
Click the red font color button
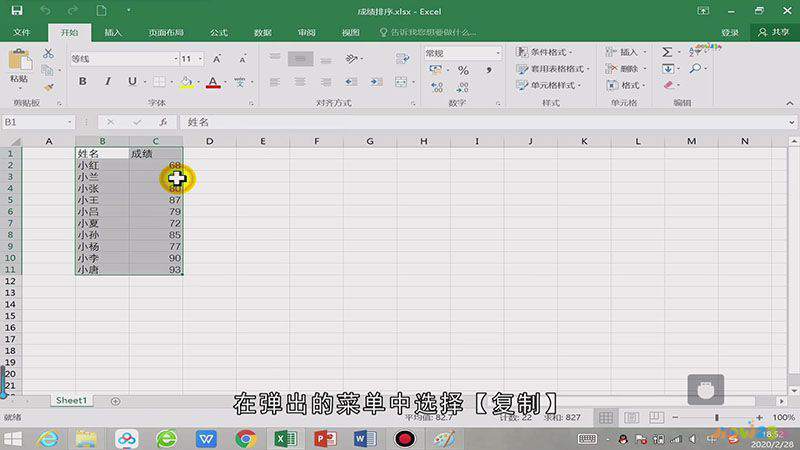tap(213, 82)
